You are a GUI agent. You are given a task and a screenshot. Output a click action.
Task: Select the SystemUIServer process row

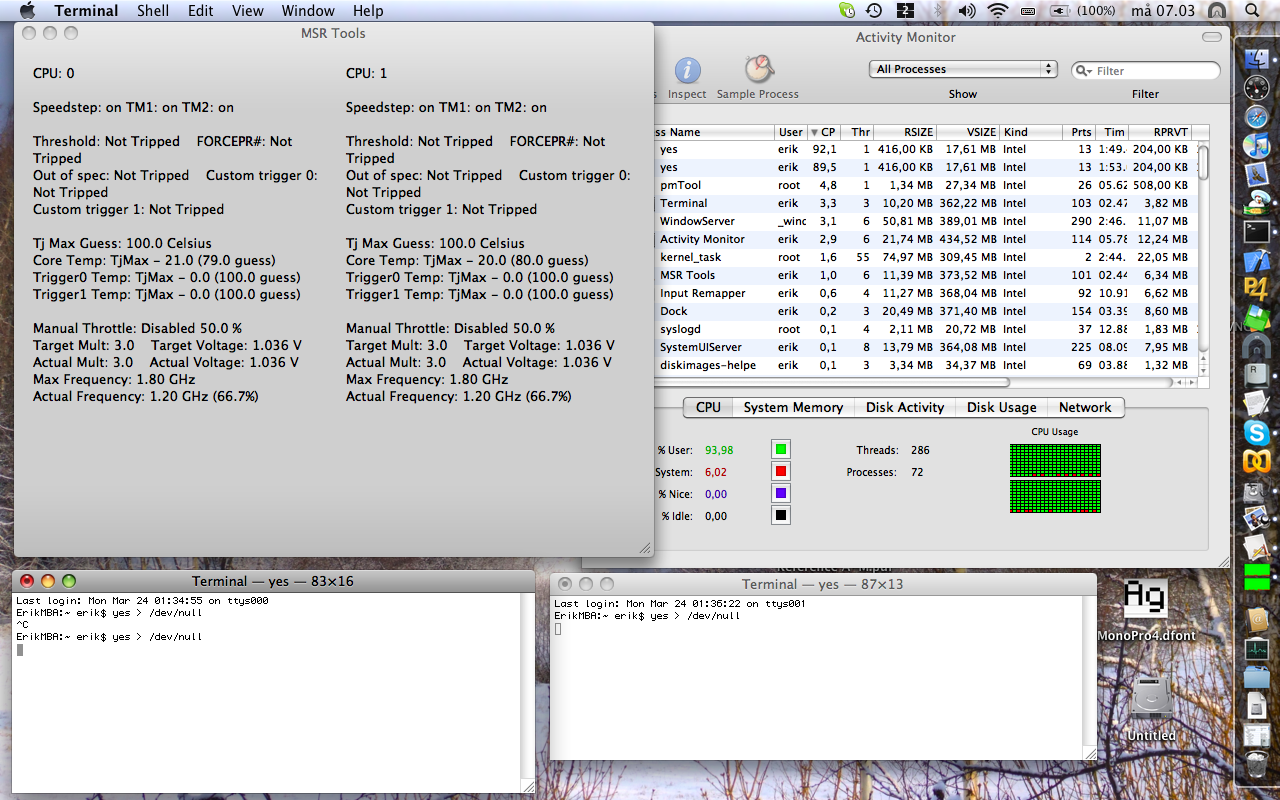[x=924, y=347]
